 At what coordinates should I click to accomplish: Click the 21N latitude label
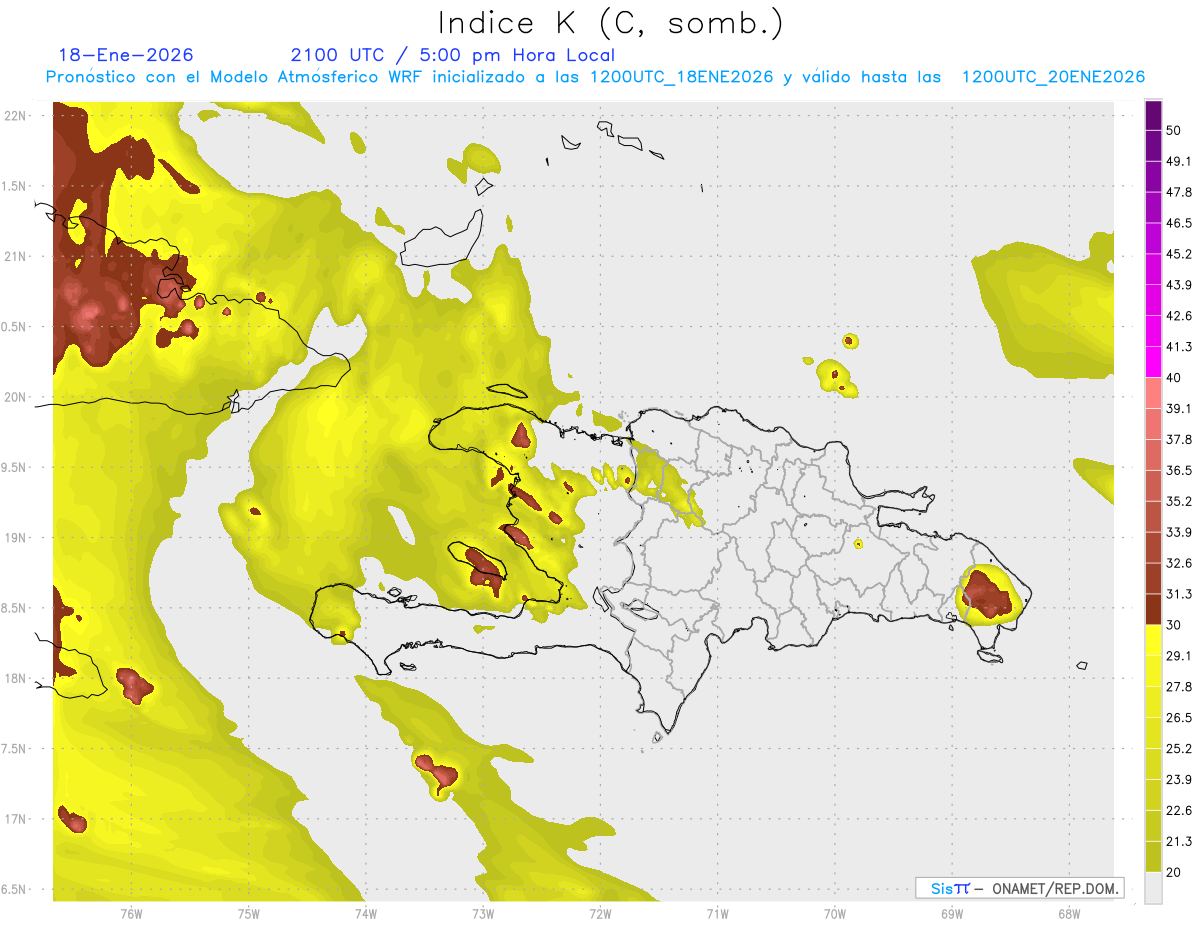pyautogui.click(x=15, y=256)
